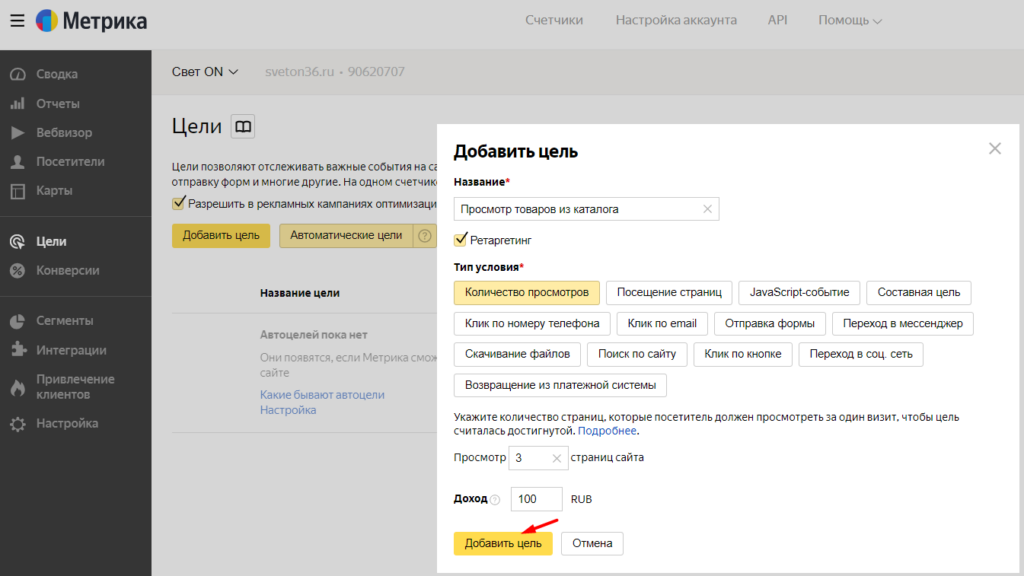Click the Metrika logo icon
Viewport: 1024px width, 576px height.
46,20
